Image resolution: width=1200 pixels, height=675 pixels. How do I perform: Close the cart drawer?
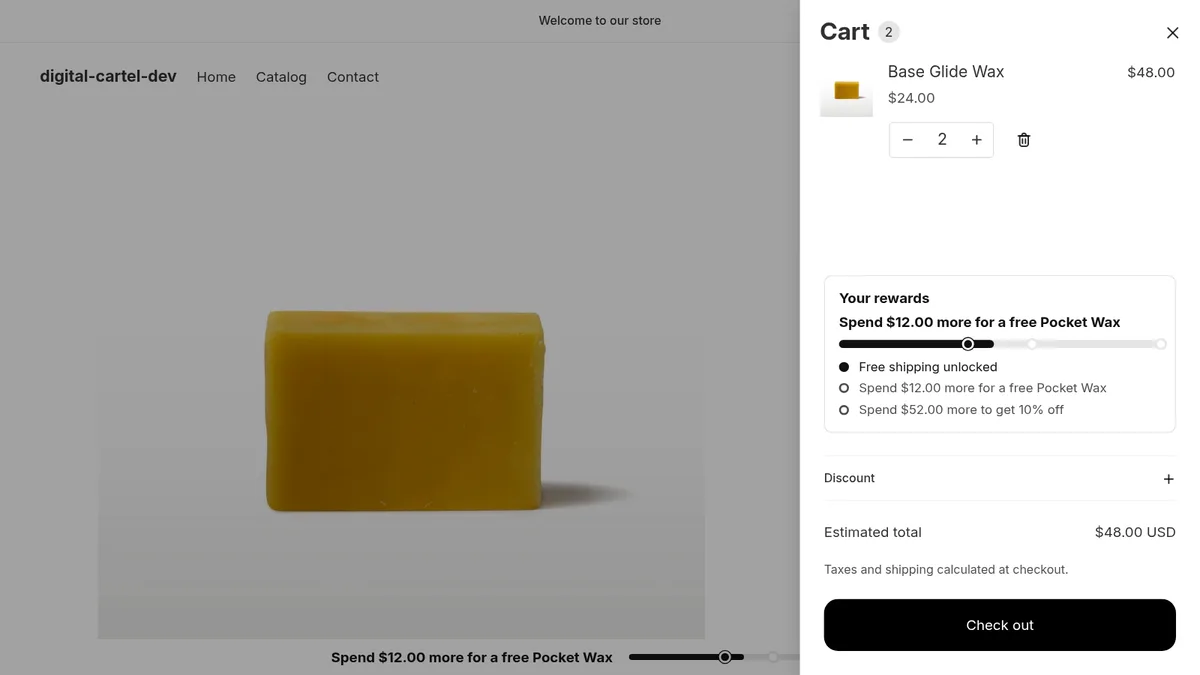click(x=1173, y=33)
